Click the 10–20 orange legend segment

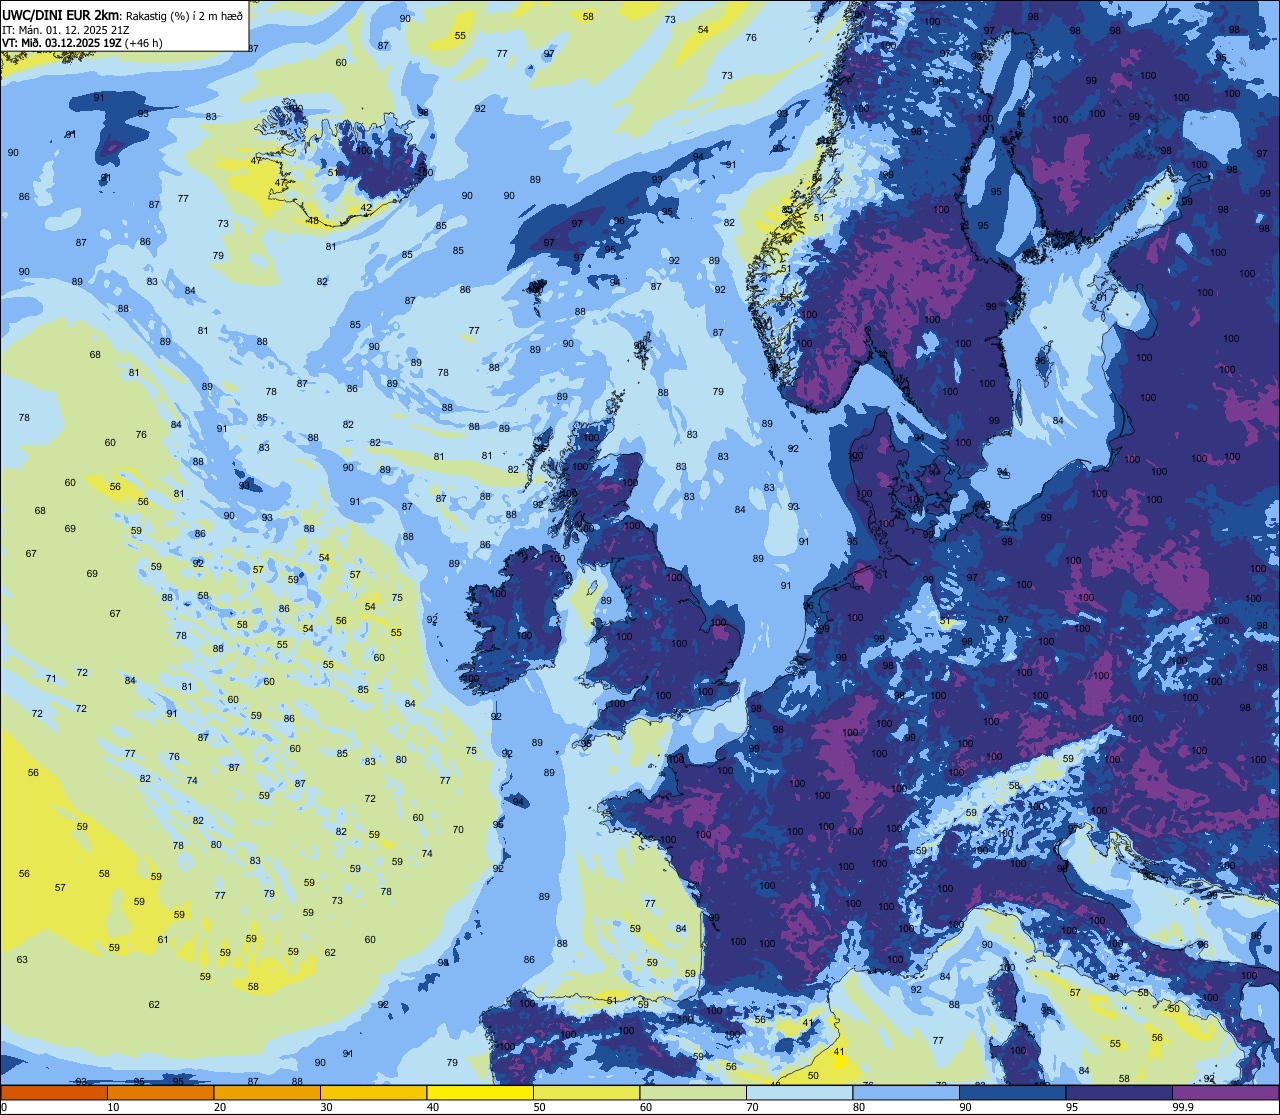pos(160,1093)
